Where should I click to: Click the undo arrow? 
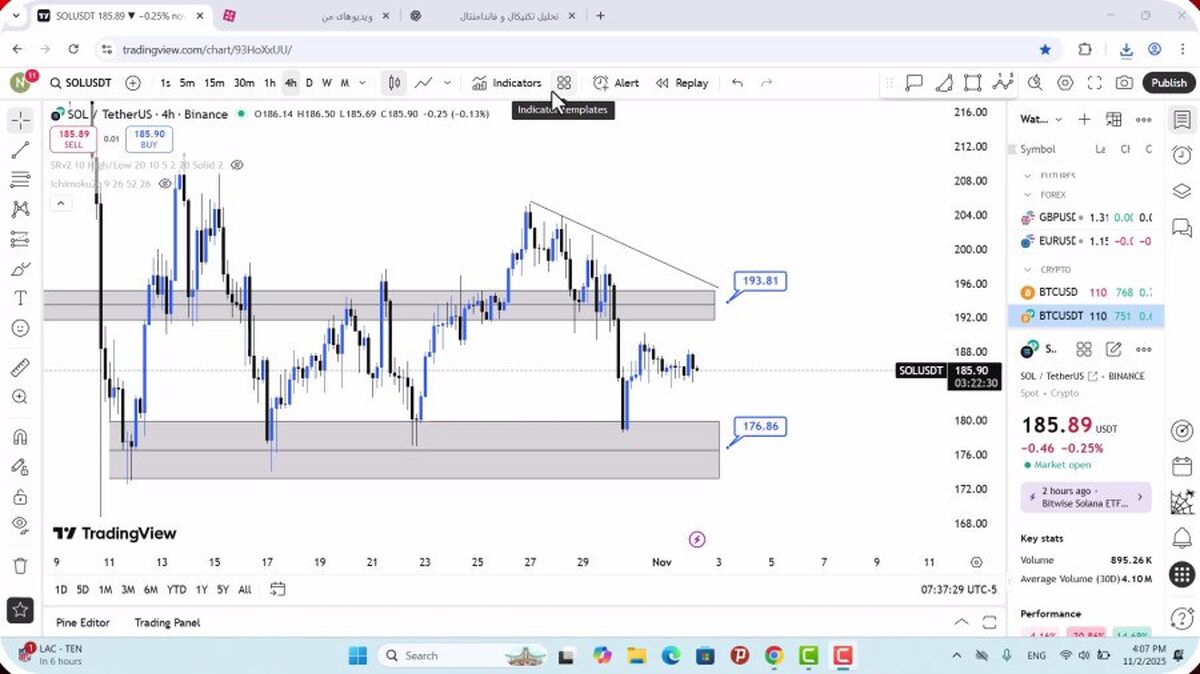[x=737, y=83]
